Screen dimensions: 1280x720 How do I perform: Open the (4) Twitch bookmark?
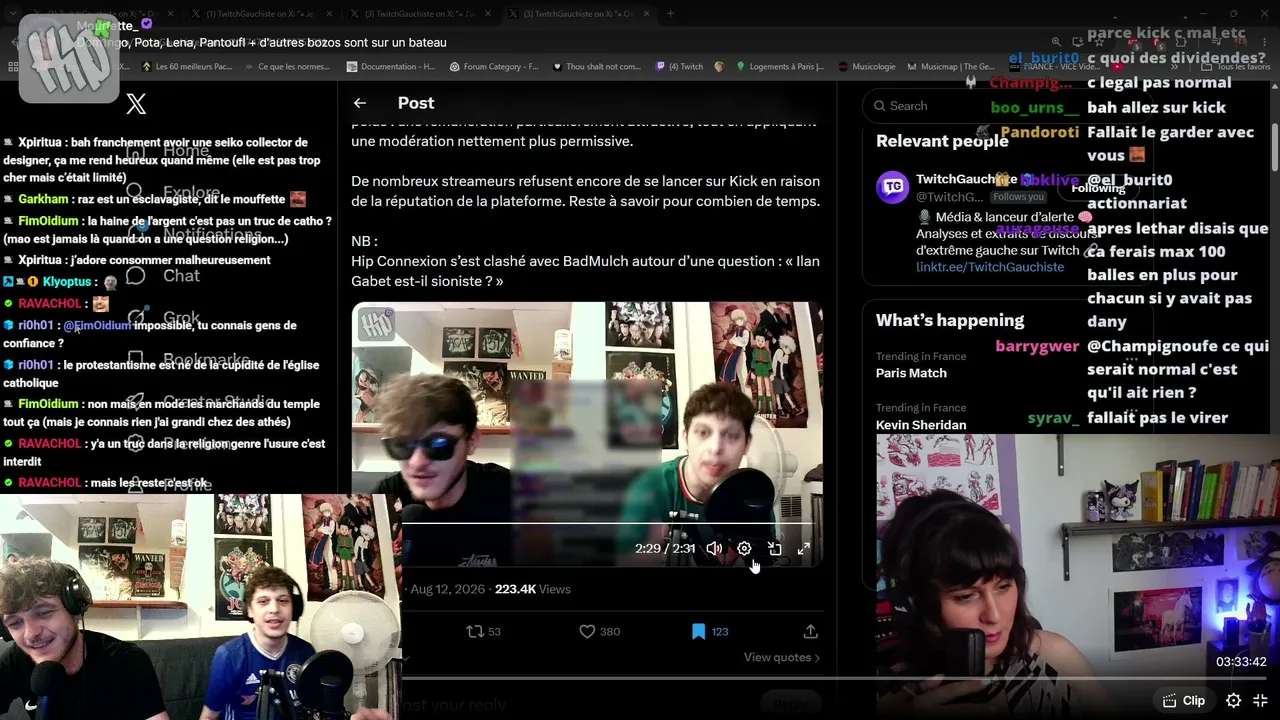(680, 67)
